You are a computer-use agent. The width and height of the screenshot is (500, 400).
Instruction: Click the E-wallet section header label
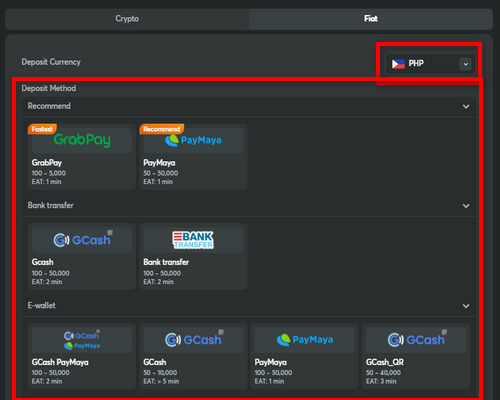click(x=42, y=305)
